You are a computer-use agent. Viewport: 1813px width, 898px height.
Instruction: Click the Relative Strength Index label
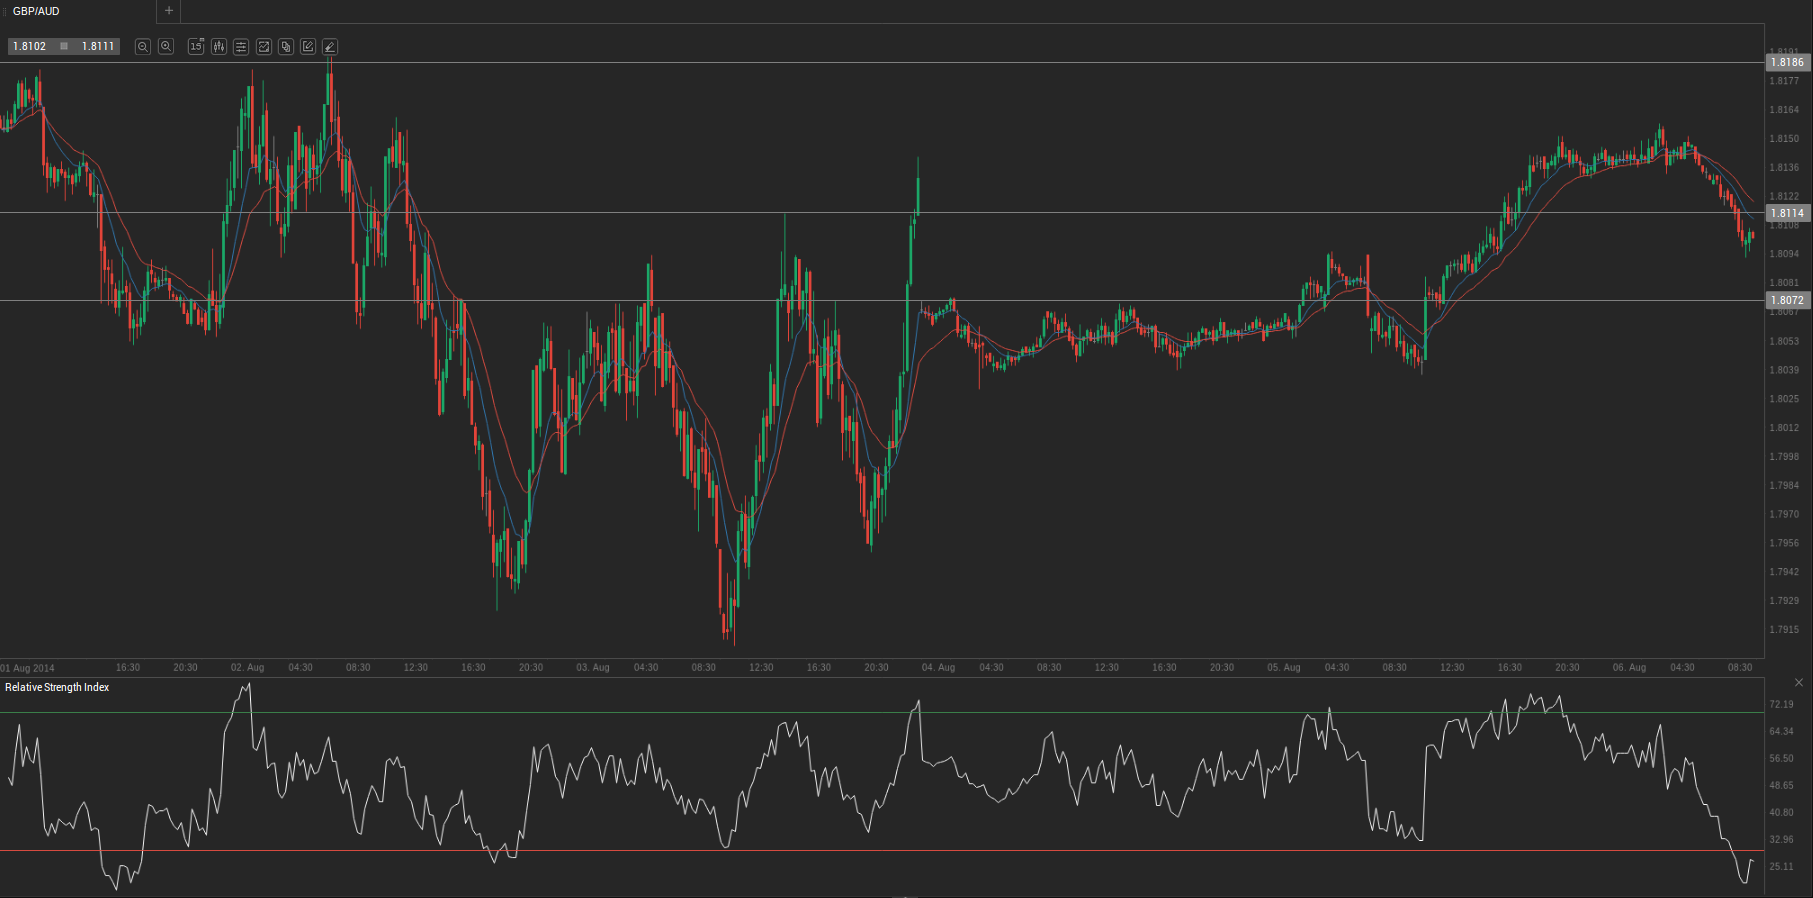[x=57, y=688]
